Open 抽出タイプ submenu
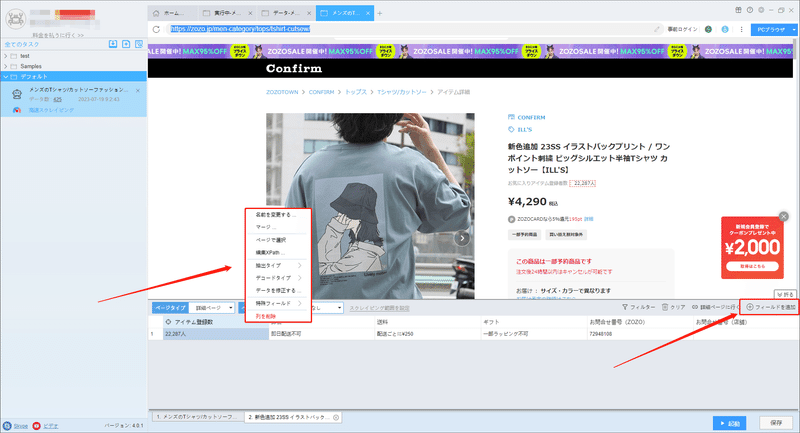 (278, 265)
